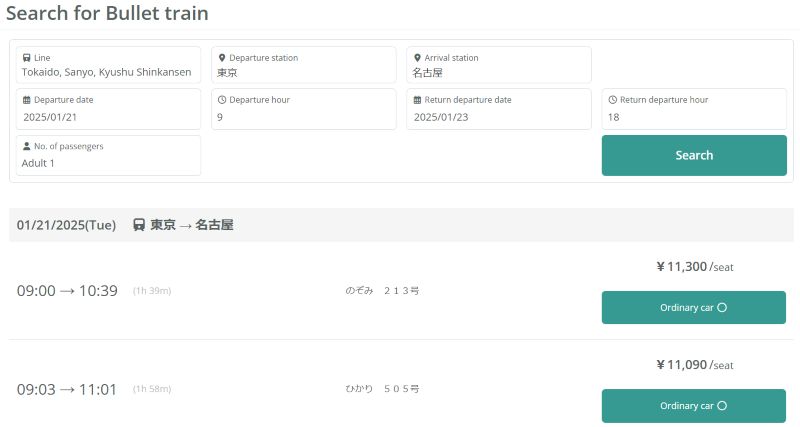Click the calendar icon for Departure date
Image resolution: width=800 pixels, height=427 pixels.
click(27, 100)
